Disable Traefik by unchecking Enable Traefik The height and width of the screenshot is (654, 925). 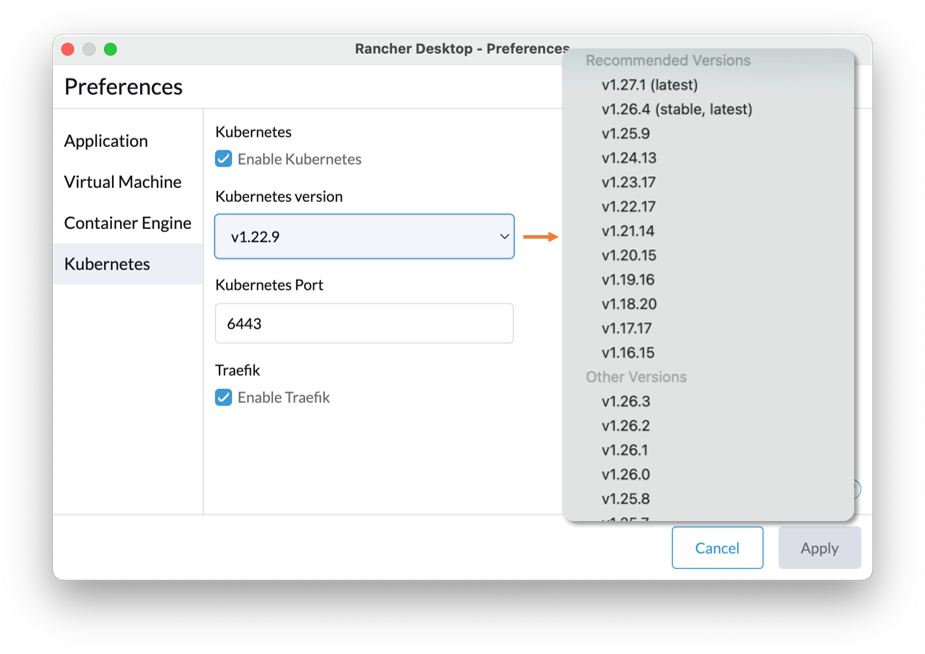point(222,397)
